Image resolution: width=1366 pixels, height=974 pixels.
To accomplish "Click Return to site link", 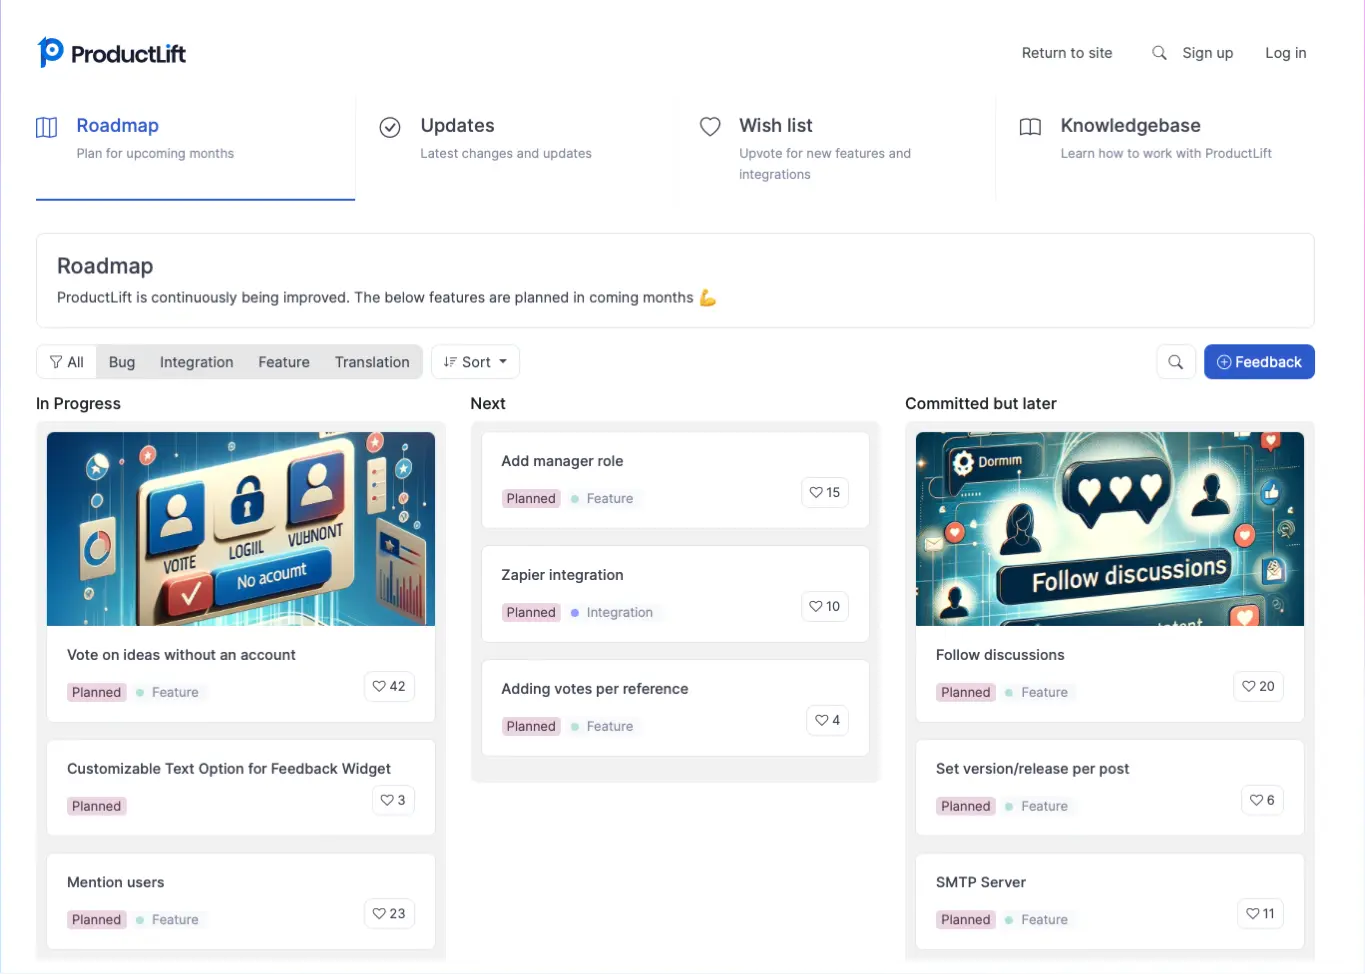I will (x=1066, y=53).
